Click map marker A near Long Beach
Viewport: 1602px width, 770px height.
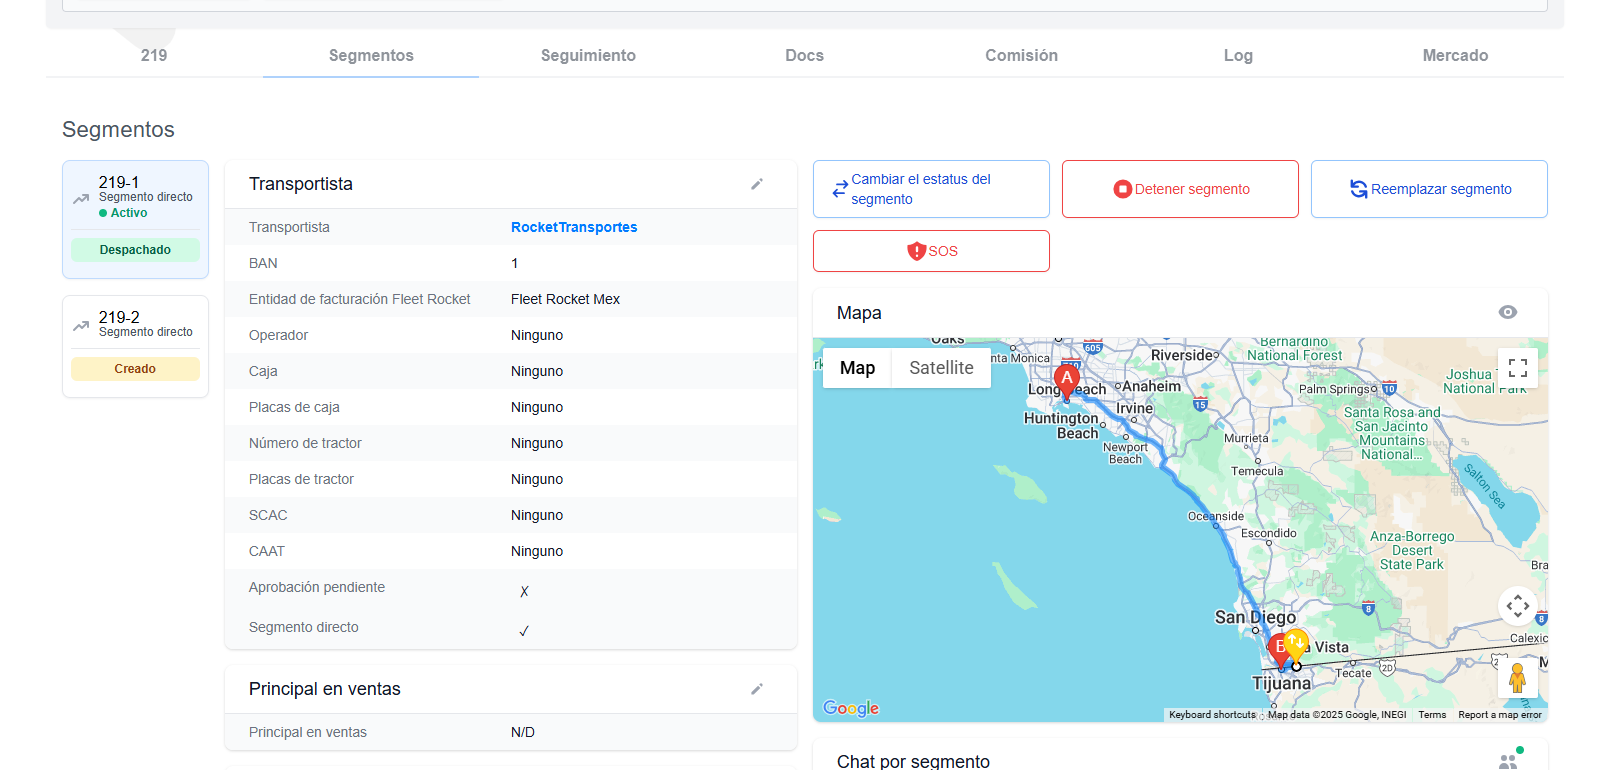coord(1067,383)
